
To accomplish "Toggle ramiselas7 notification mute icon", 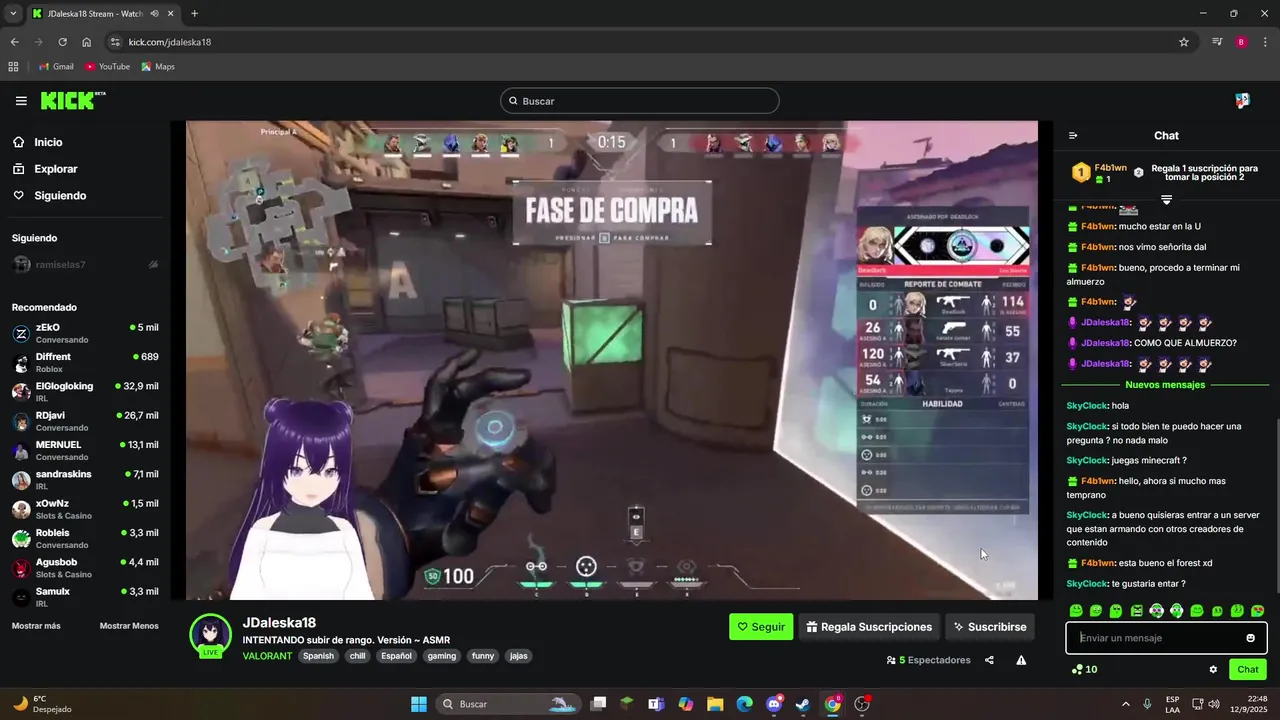I will [153, 265].
